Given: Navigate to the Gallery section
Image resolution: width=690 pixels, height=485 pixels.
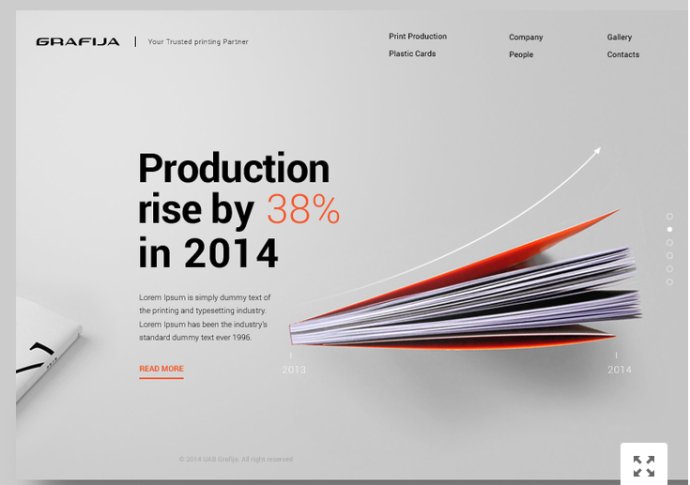Looking at the screenshot, I should (x=619, y=38).
